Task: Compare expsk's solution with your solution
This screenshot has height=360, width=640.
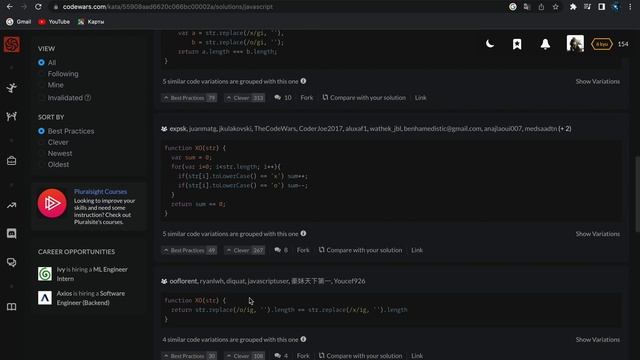Action: pyautogui.click(x=360, y=250)
